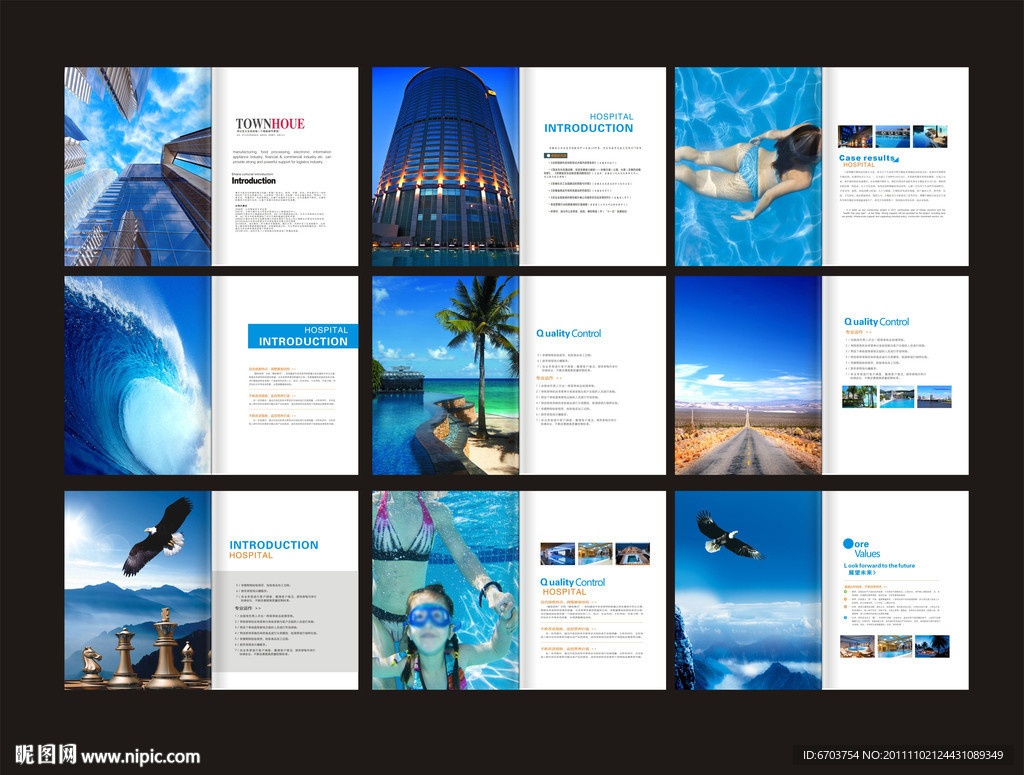Viewport: 1024px width, 775px height.
Task: Click the TOWNHOUE logo title
Action: pos(270,124)
